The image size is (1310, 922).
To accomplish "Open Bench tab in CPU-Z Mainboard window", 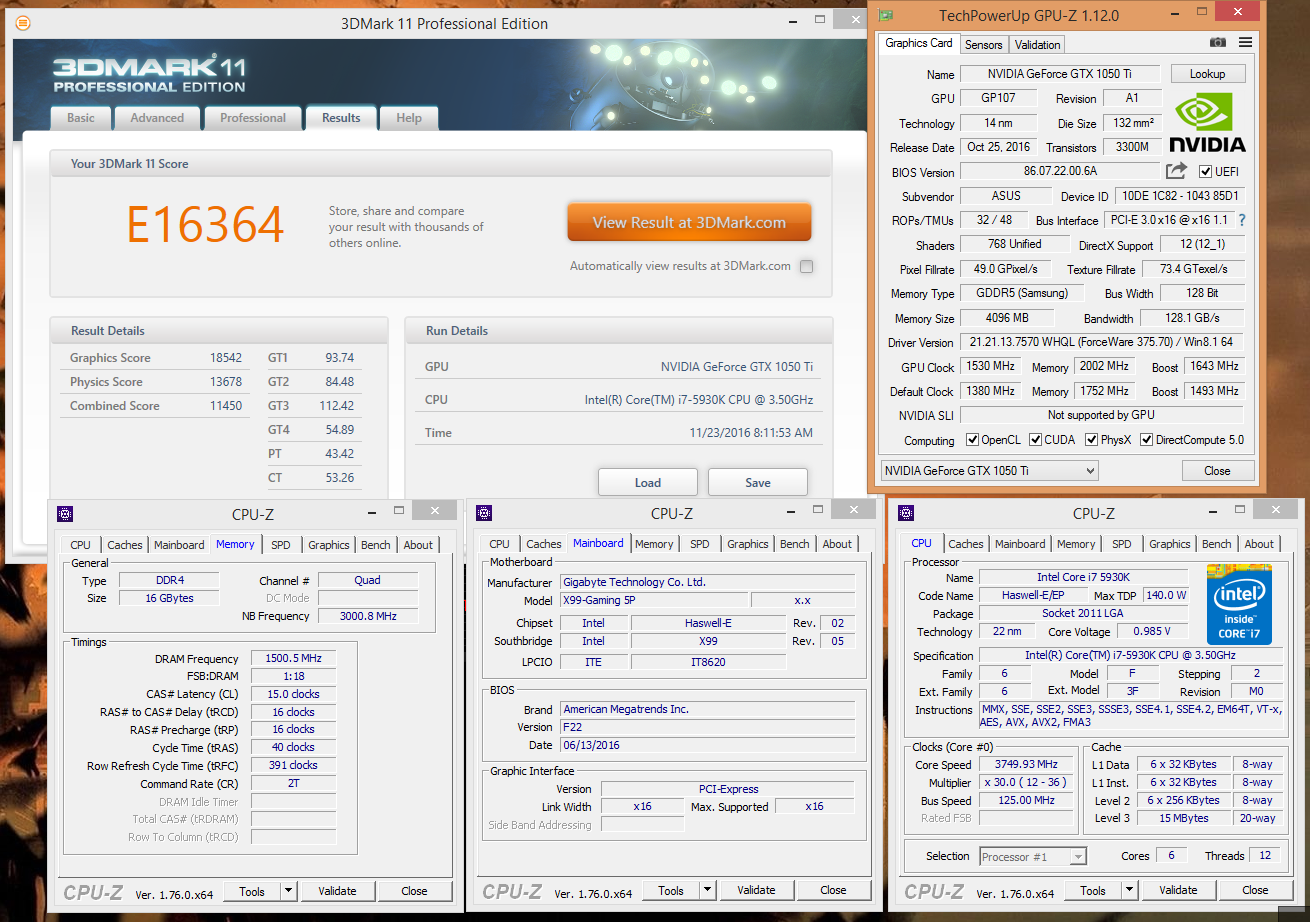I will click(x=795, y=545).
